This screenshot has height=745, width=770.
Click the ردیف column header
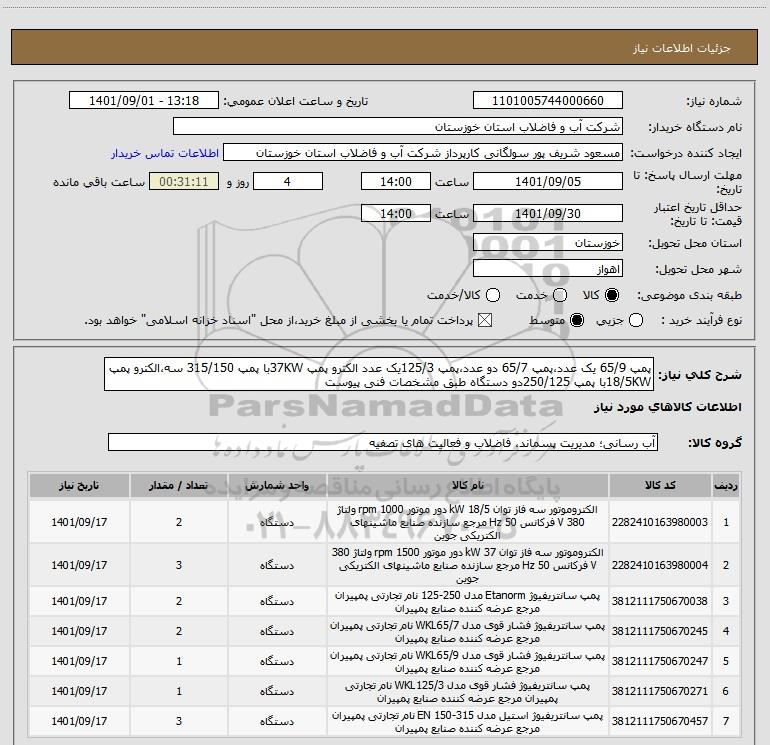pyautogui.click(x=726, y=486)
